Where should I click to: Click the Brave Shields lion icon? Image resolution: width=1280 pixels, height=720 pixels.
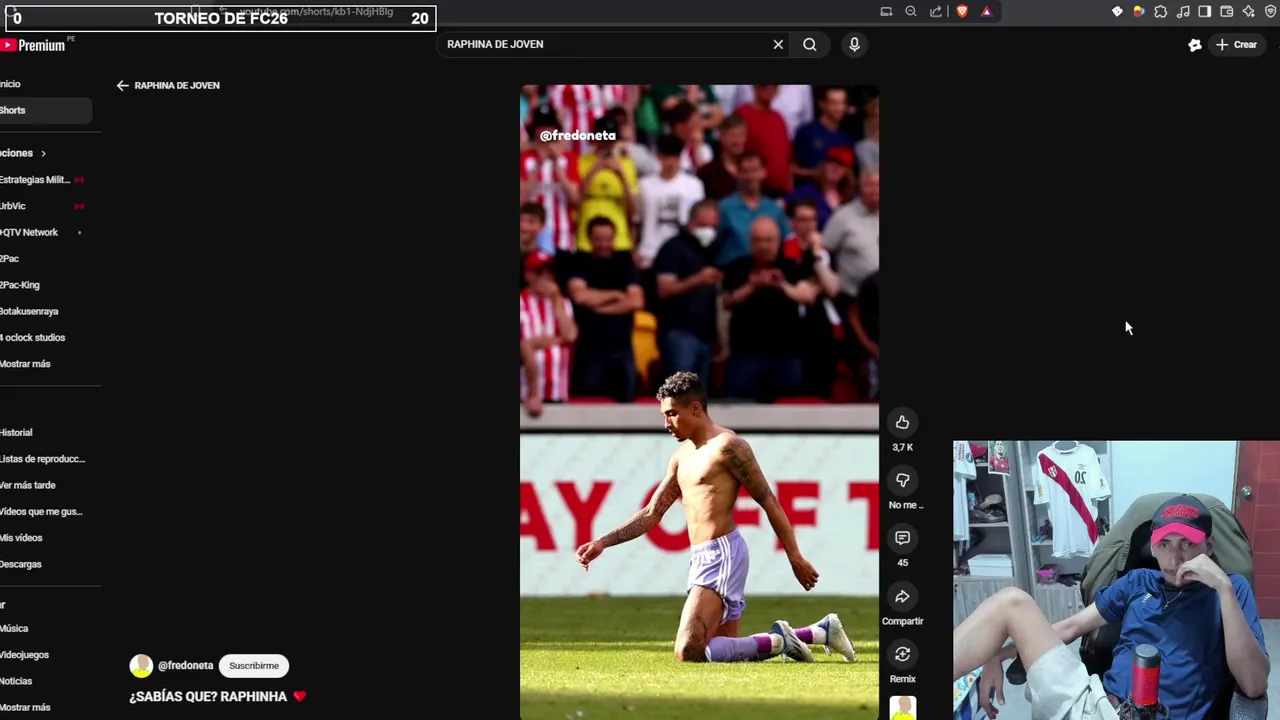click(962, 12)
